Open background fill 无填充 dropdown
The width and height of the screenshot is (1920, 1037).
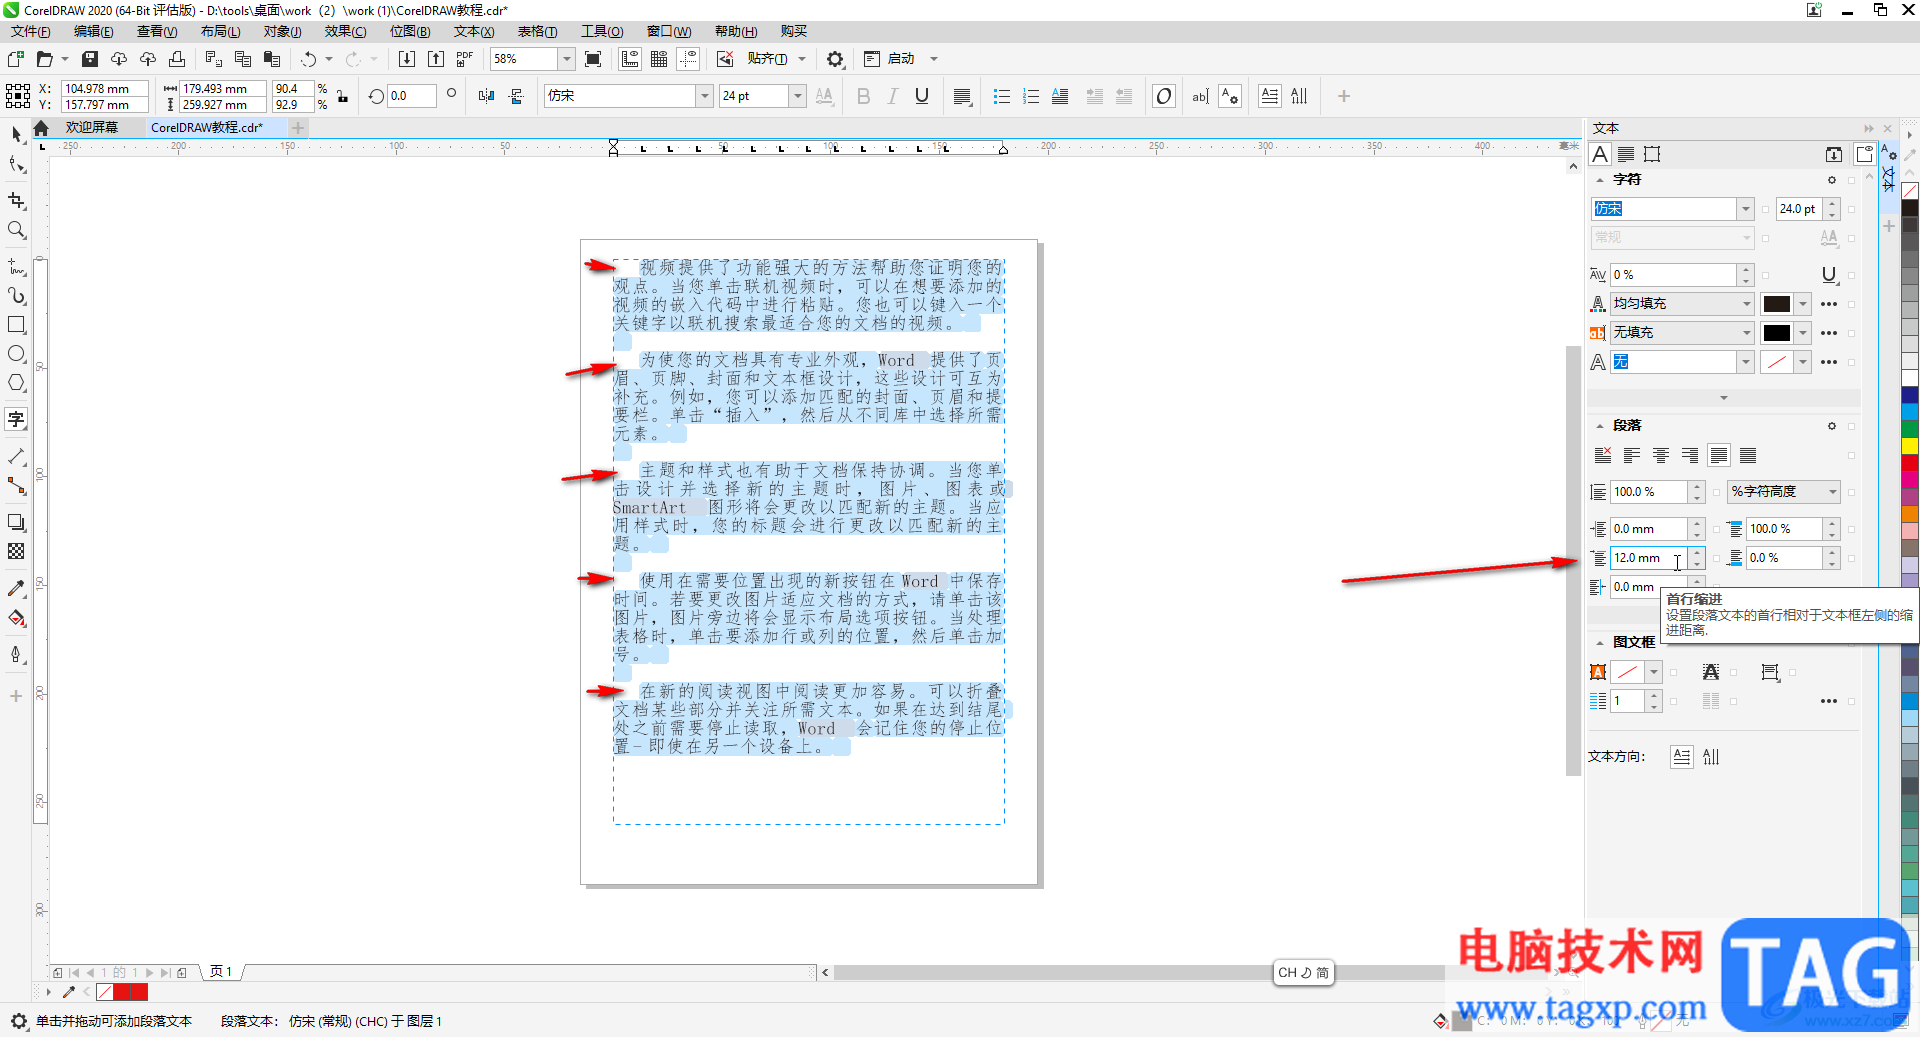[1747, 333]
